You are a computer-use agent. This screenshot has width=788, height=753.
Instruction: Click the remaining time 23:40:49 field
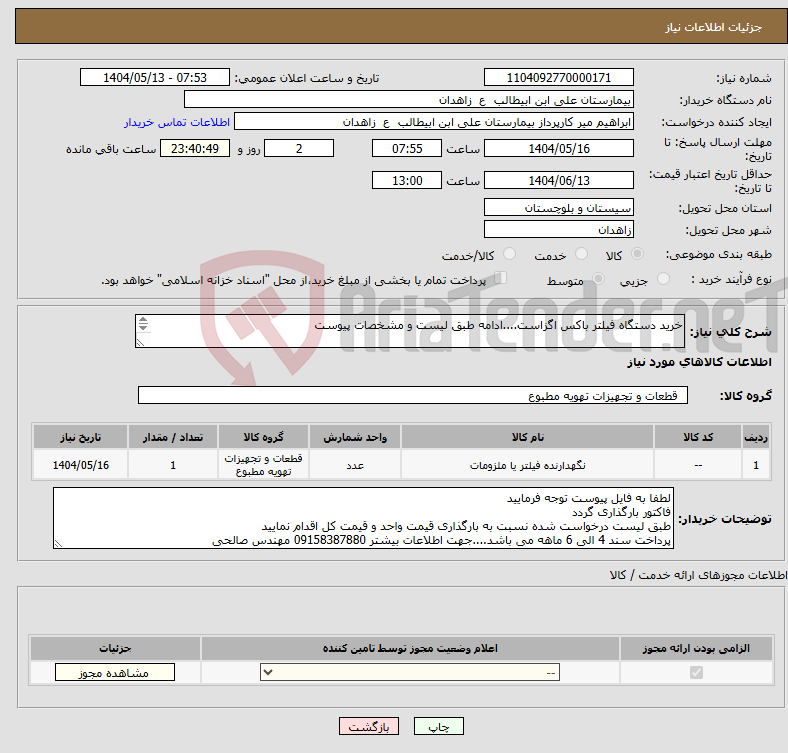[x=195, y=148]
